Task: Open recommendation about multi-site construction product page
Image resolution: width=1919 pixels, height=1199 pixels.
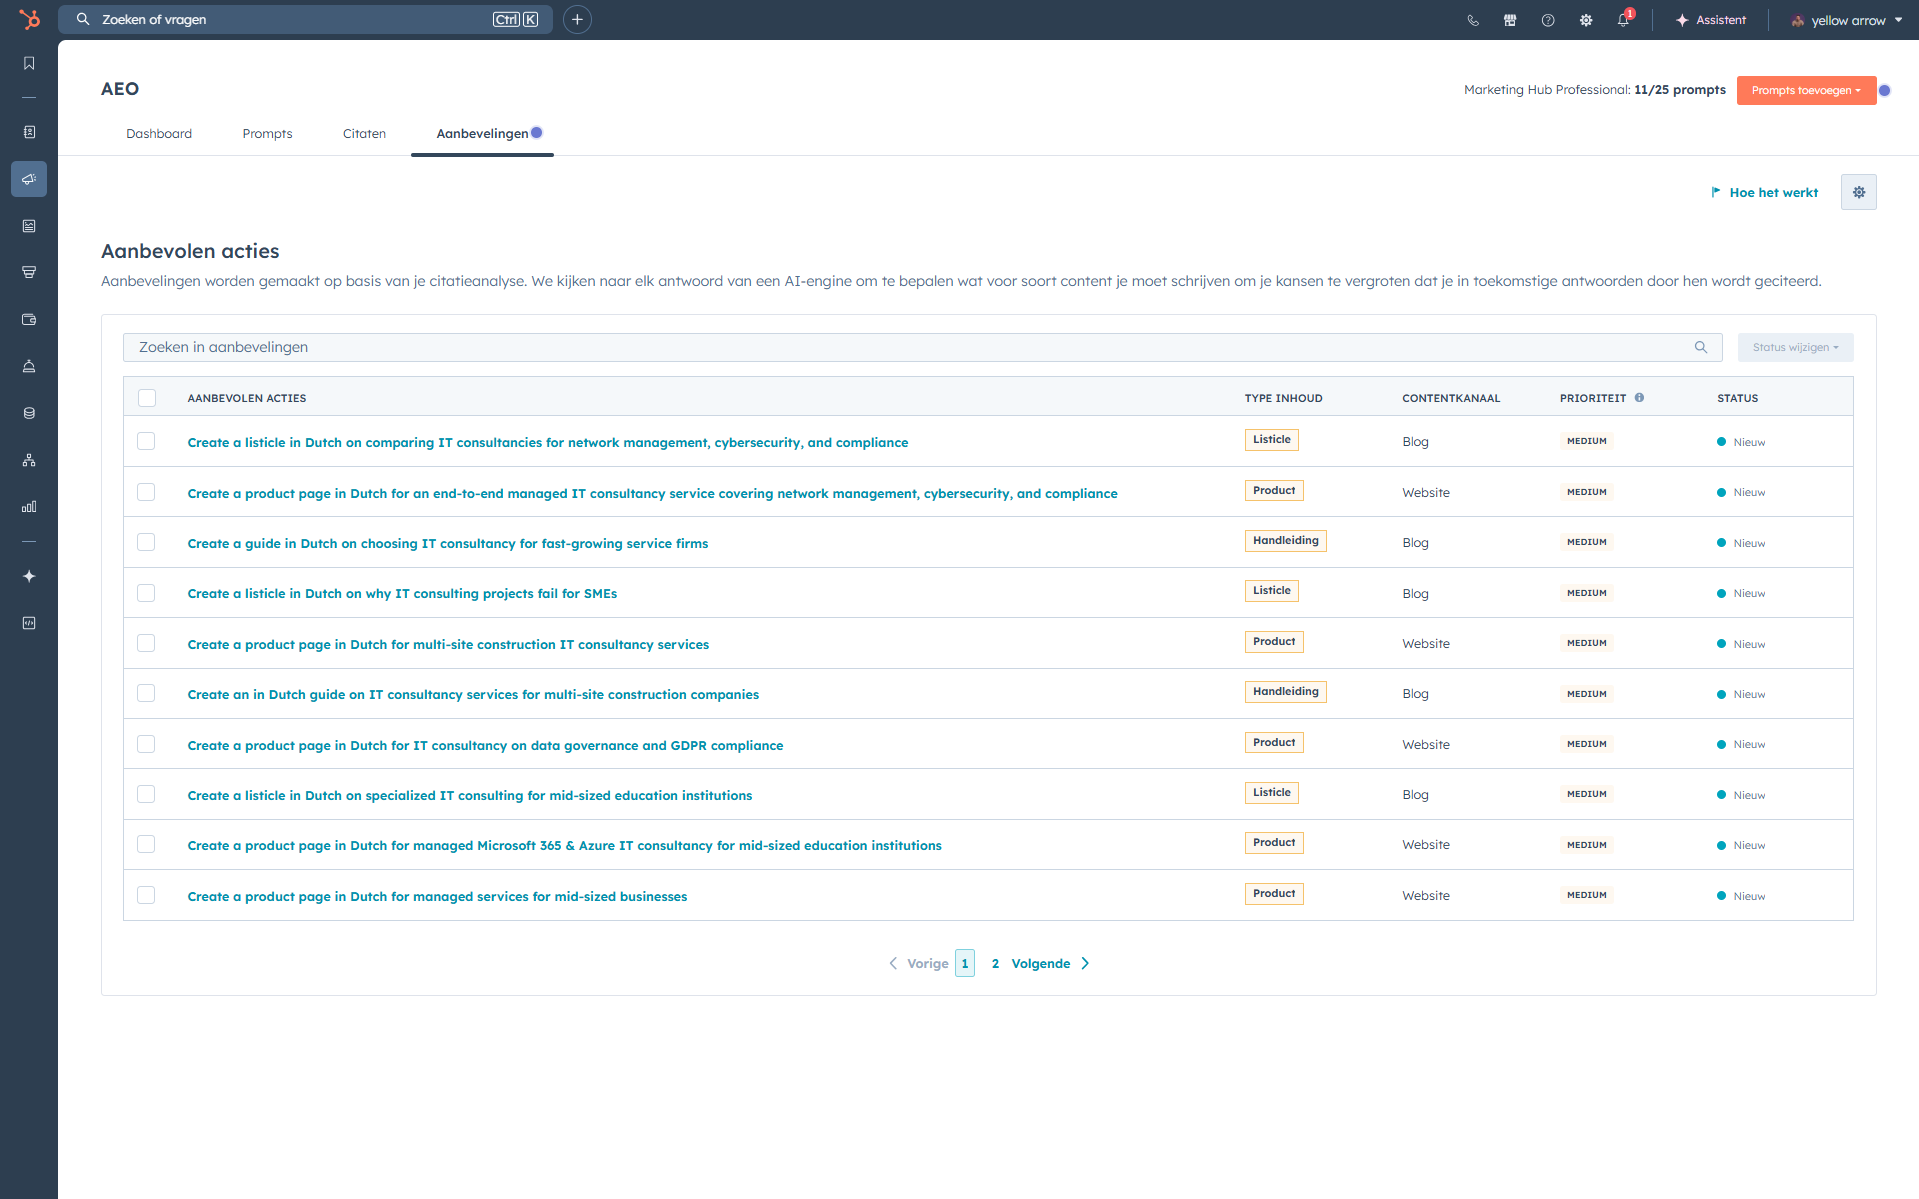Action: pos(448,644)
